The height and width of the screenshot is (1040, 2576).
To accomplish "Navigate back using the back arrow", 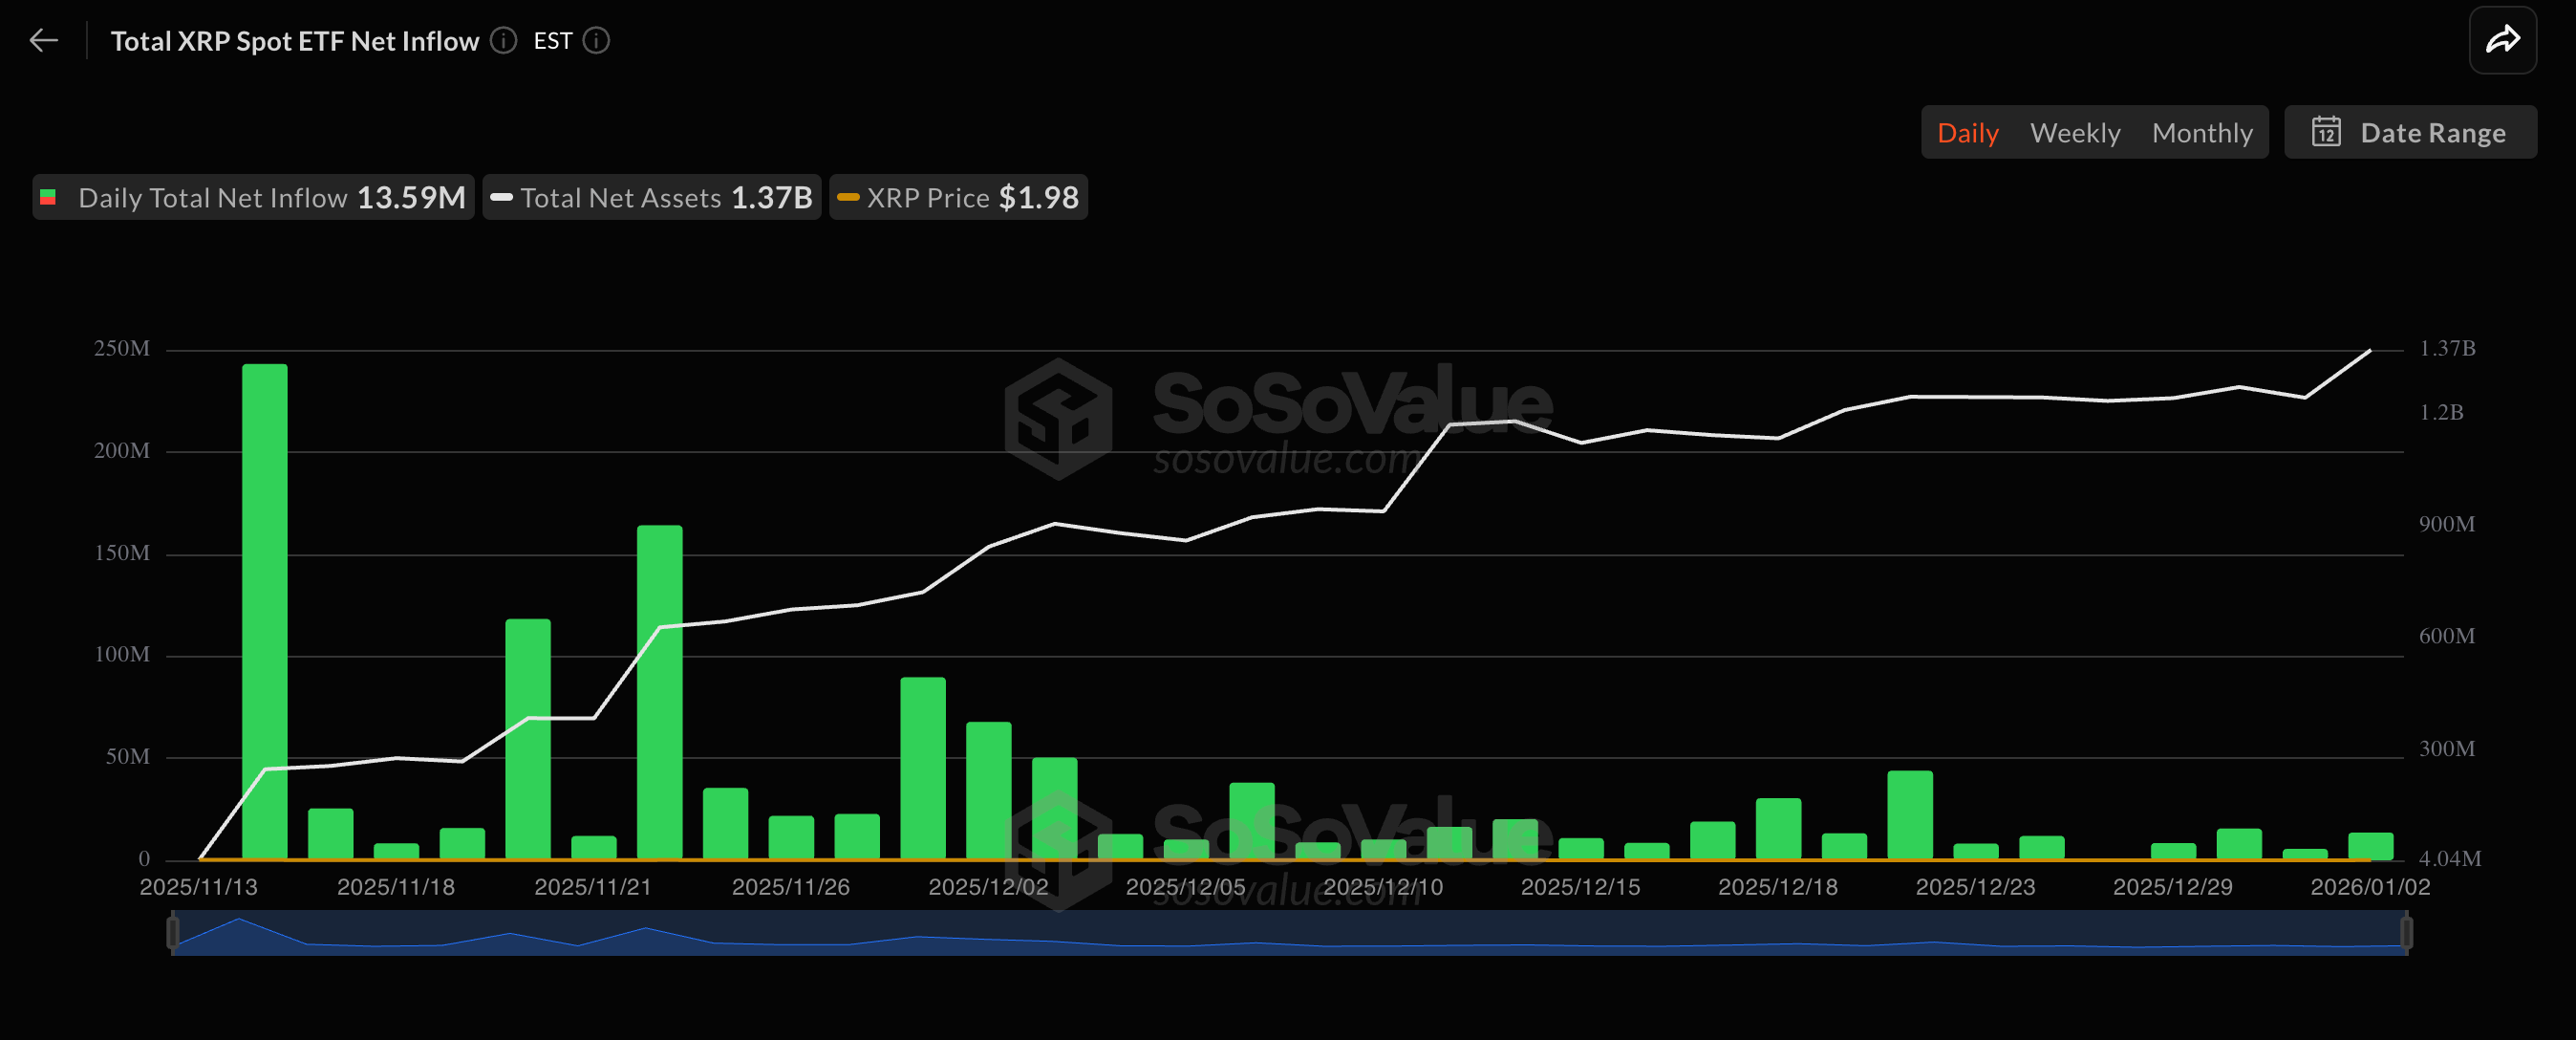I will point(44,40).
